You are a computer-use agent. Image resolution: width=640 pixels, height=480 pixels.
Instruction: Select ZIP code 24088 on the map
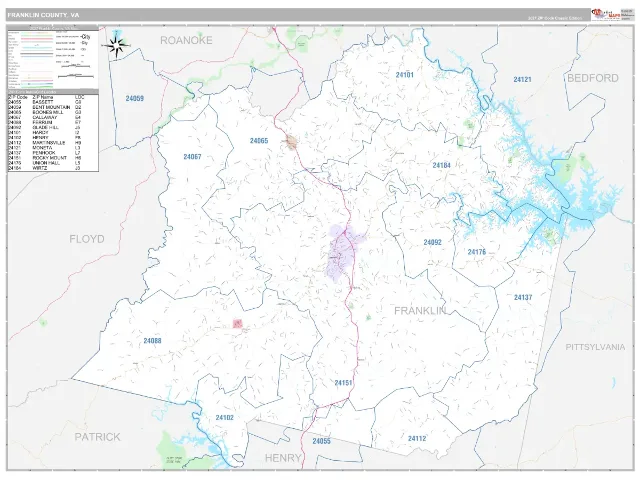152,341
